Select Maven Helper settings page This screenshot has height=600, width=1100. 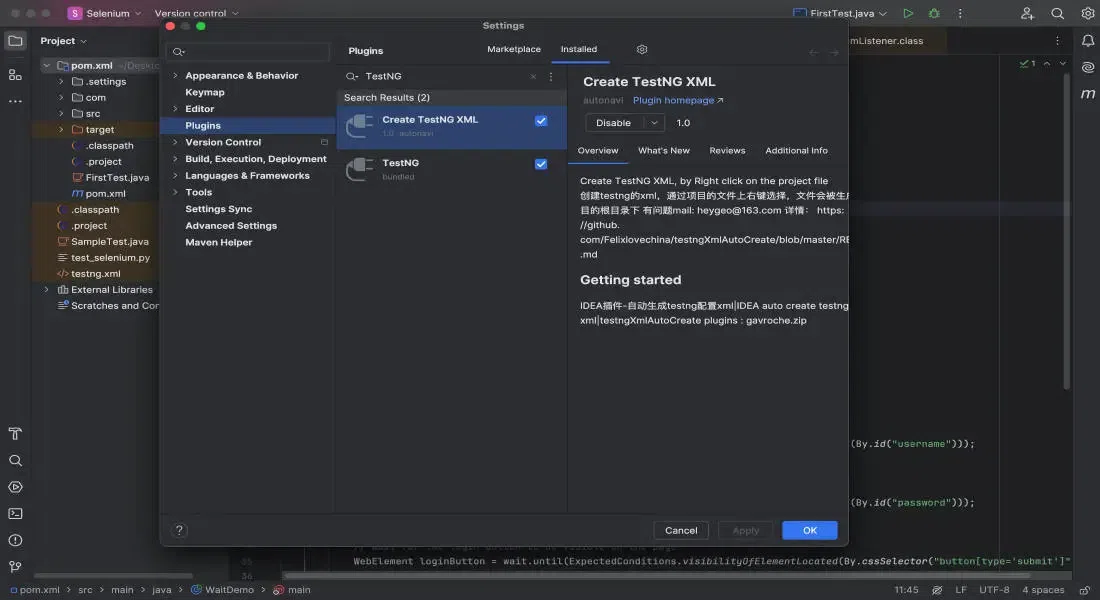pyautogui.click(x=218, y=243)
